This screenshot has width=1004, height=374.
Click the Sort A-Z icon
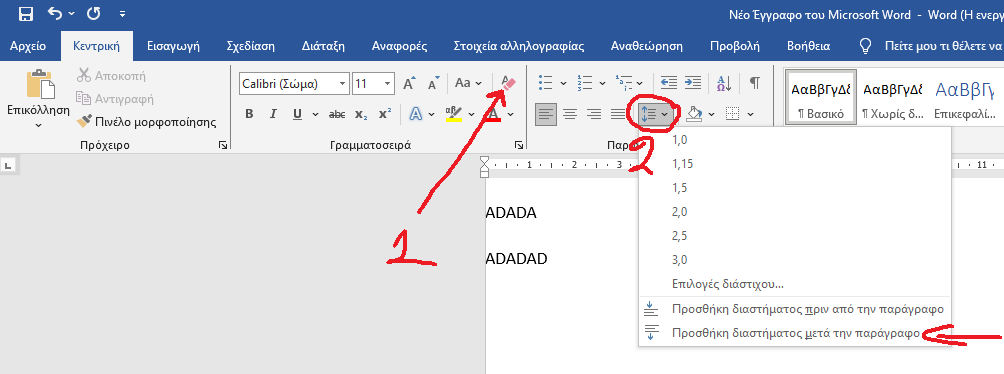coord(724,83)
